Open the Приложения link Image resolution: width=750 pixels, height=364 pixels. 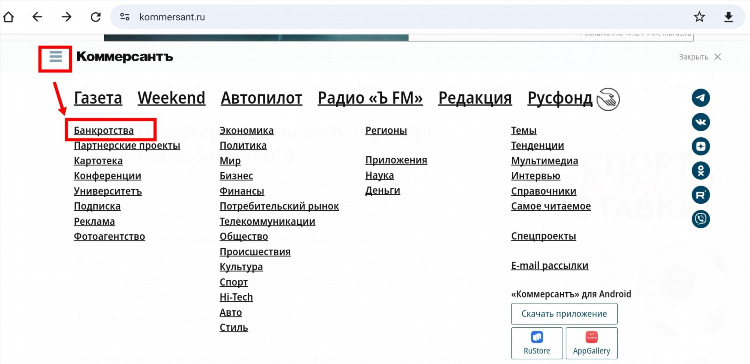[397, 160]
